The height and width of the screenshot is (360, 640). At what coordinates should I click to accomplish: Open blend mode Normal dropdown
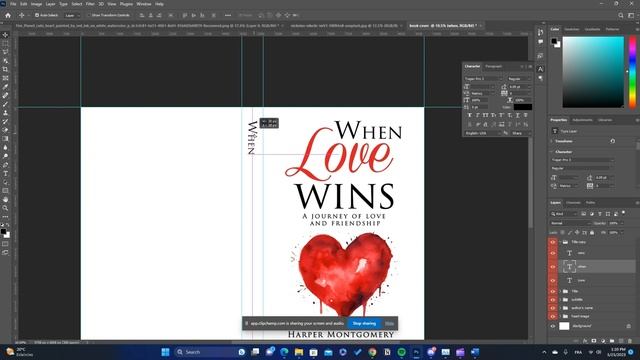point(570,223)
